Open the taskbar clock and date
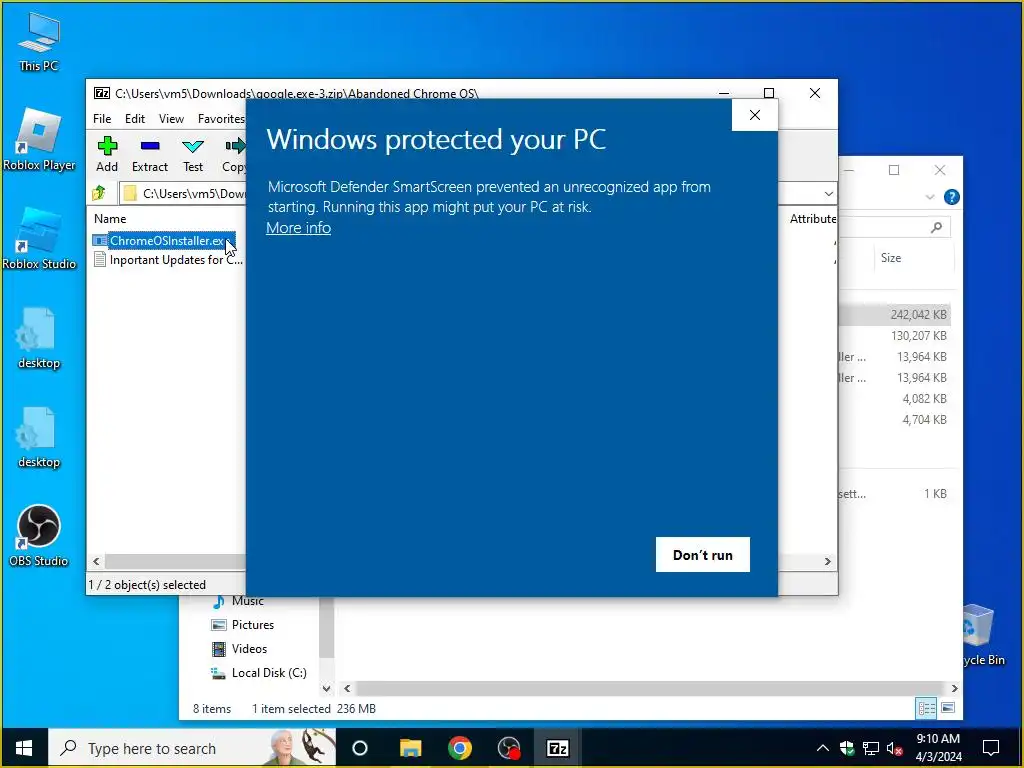This screenshot has width=1024, height=768. click(938, 748)
